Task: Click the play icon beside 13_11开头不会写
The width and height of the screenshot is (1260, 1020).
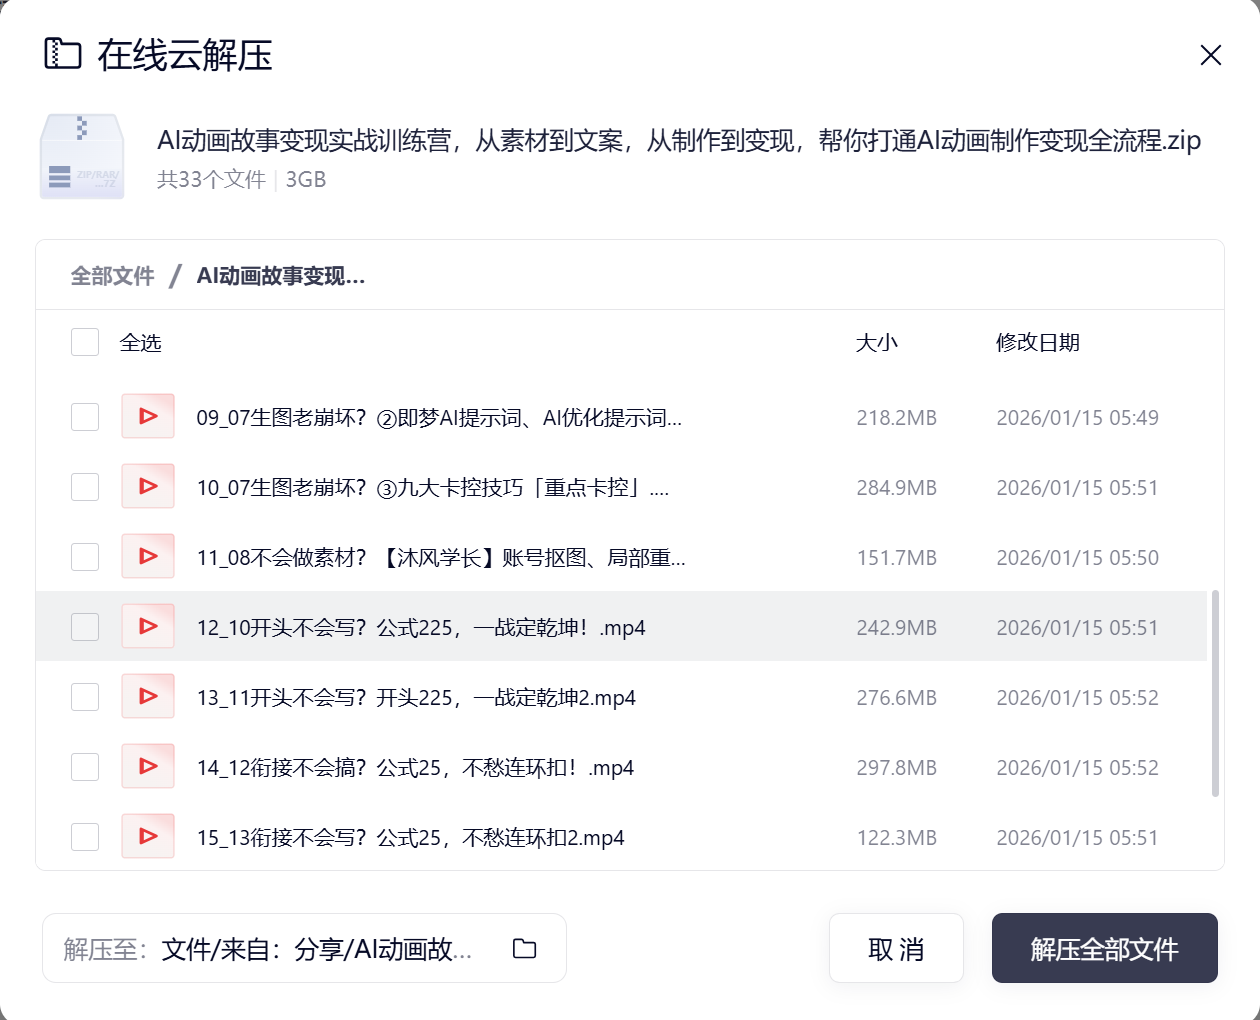Action: pyautogui.click(x=147, y=696)
